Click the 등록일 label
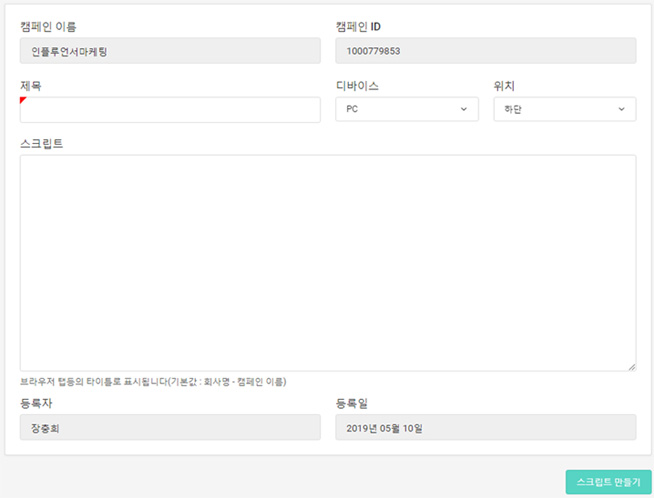This screenshot has width=654, height=498. click(x=352, y=403)
